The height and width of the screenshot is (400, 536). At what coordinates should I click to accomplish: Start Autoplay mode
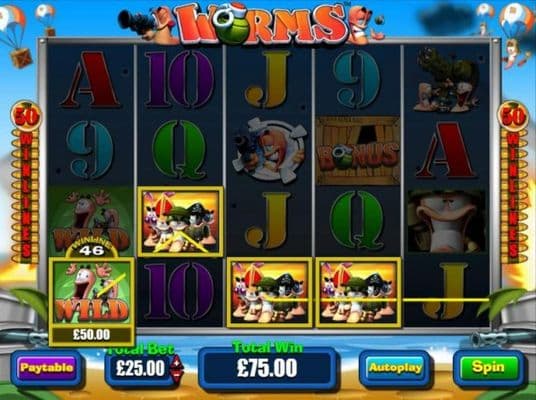(x=395, y=368)
